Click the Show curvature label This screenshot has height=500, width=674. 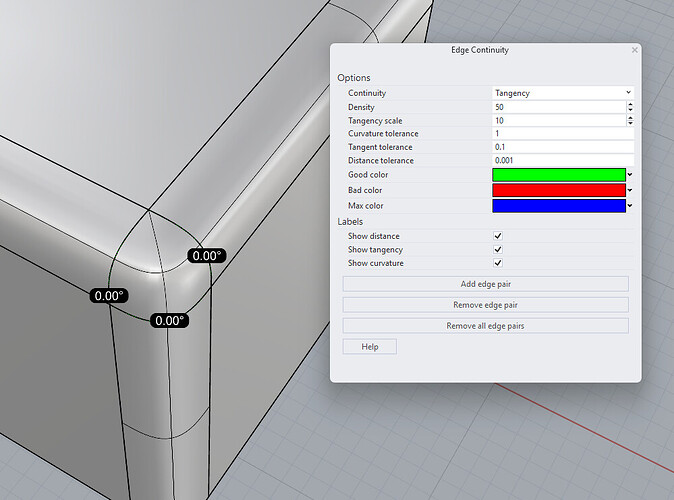(376, 263)
